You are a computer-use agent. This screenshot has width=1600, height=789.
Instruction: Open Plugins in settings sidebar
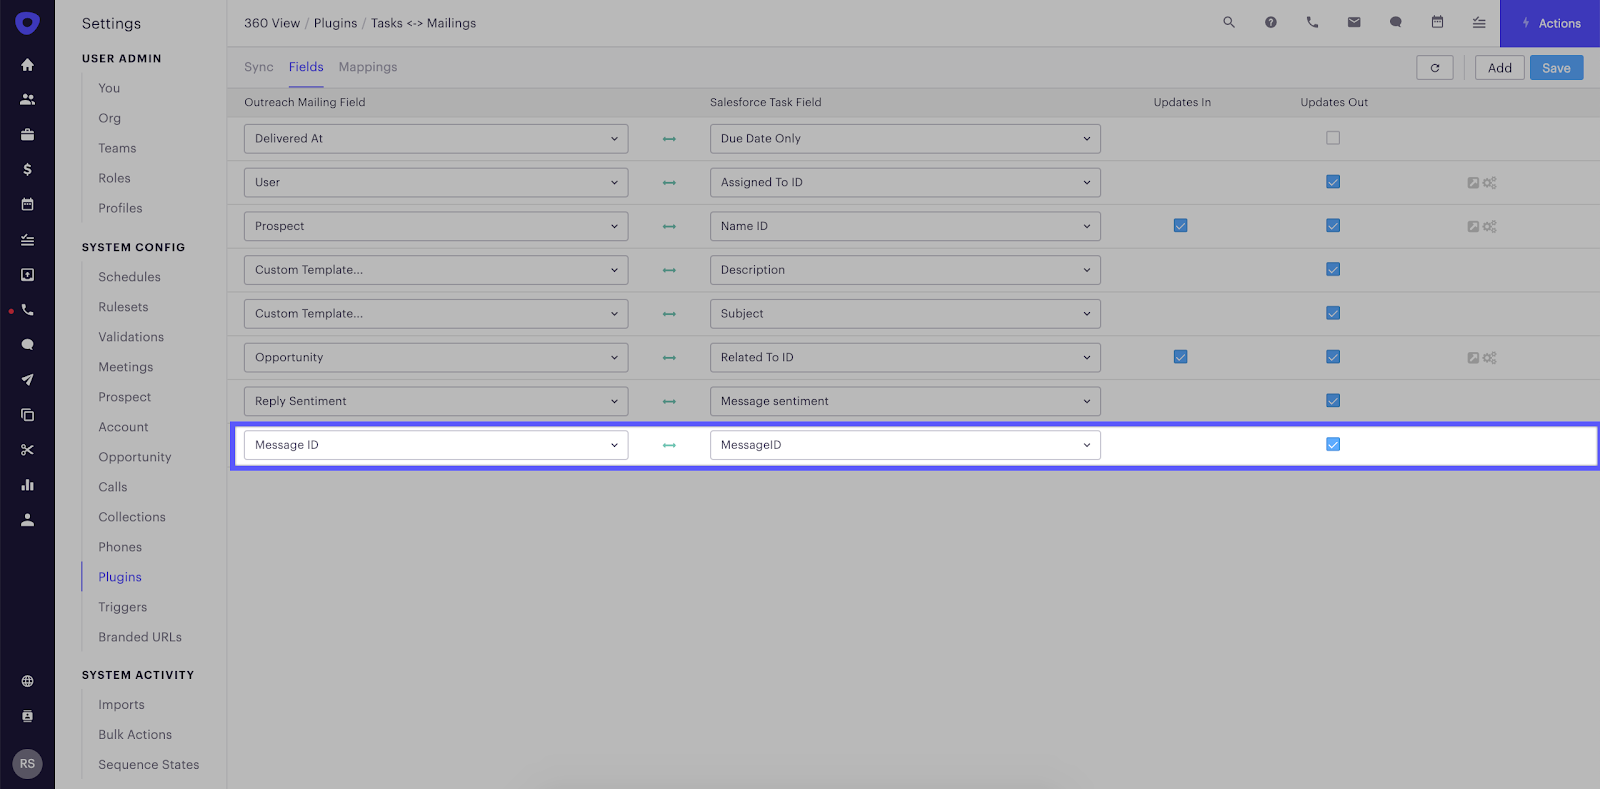point(120,577)
